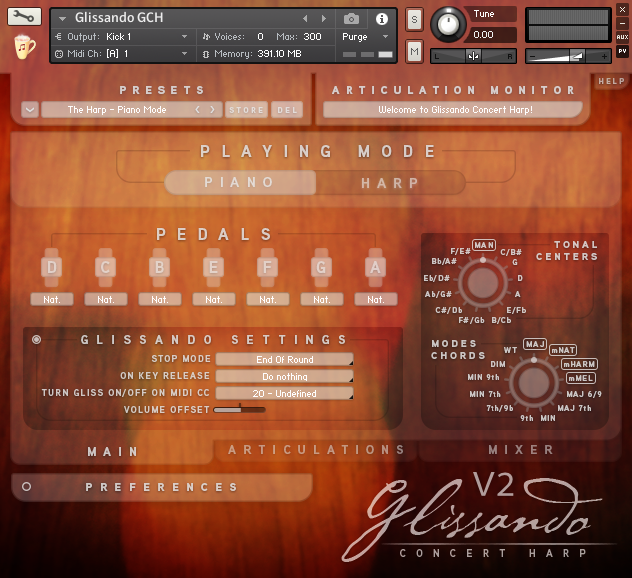Click the C pedal
Viewport: 632px width, 578px height.
point(106,267)
